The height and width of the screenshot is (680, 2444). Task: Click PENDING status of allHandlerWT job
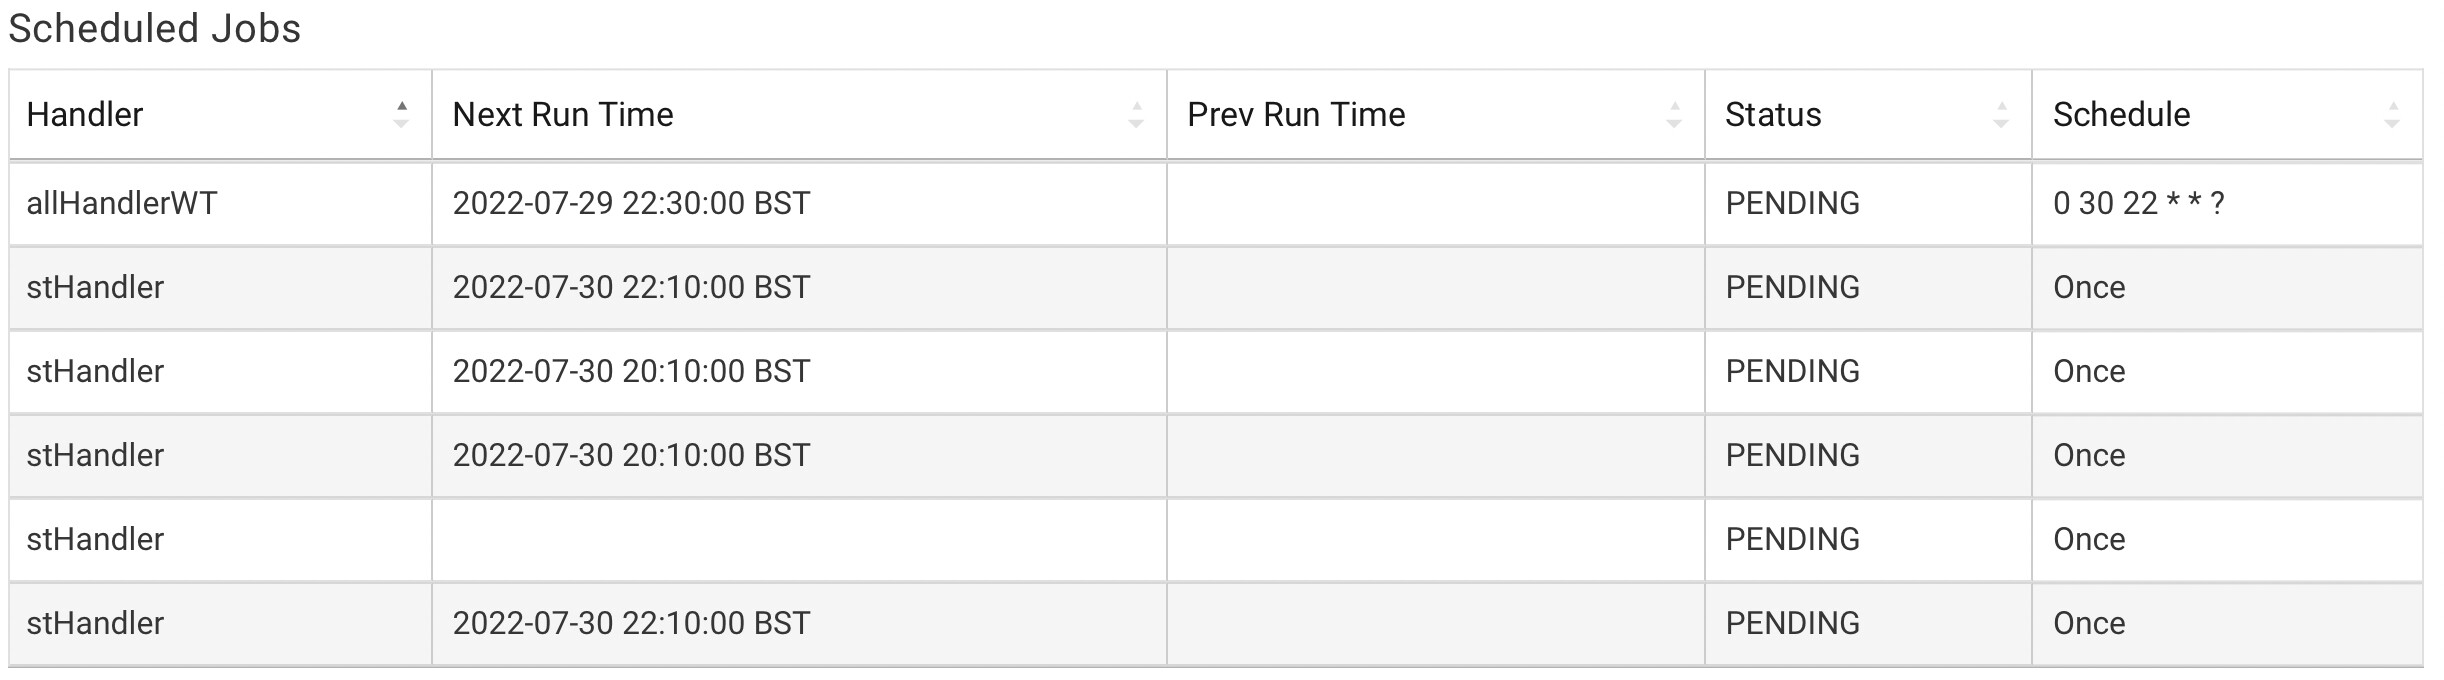1792,203
